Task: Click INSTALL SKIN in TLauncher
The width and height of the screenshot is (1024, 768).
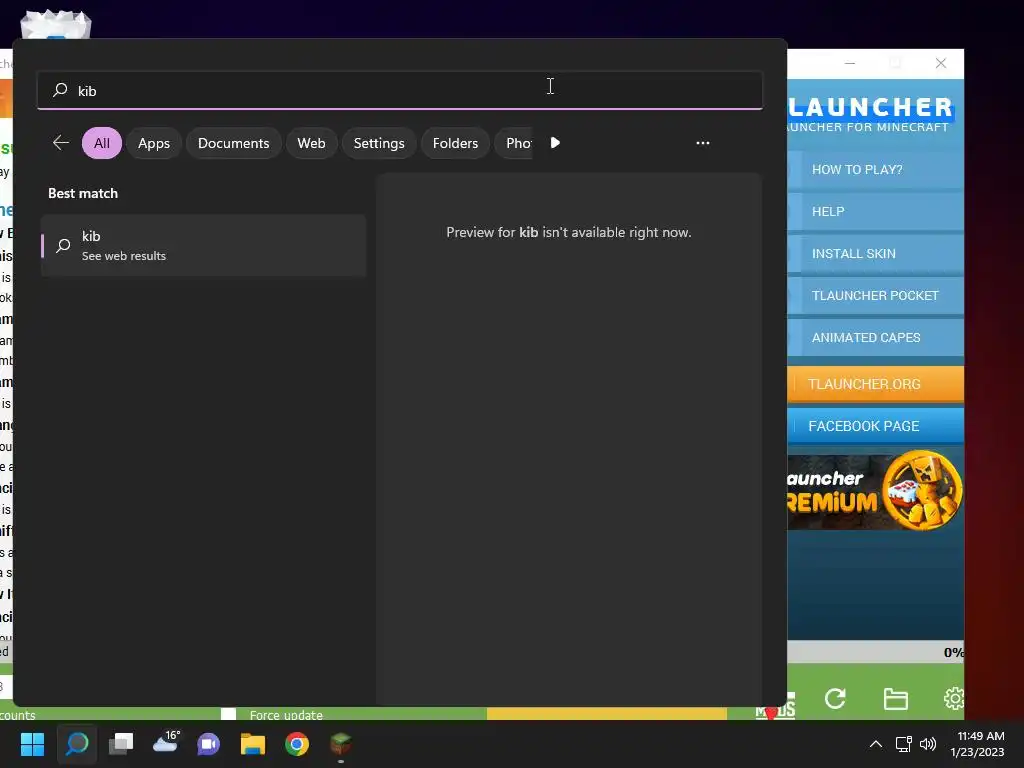Action: click(875, 253)
